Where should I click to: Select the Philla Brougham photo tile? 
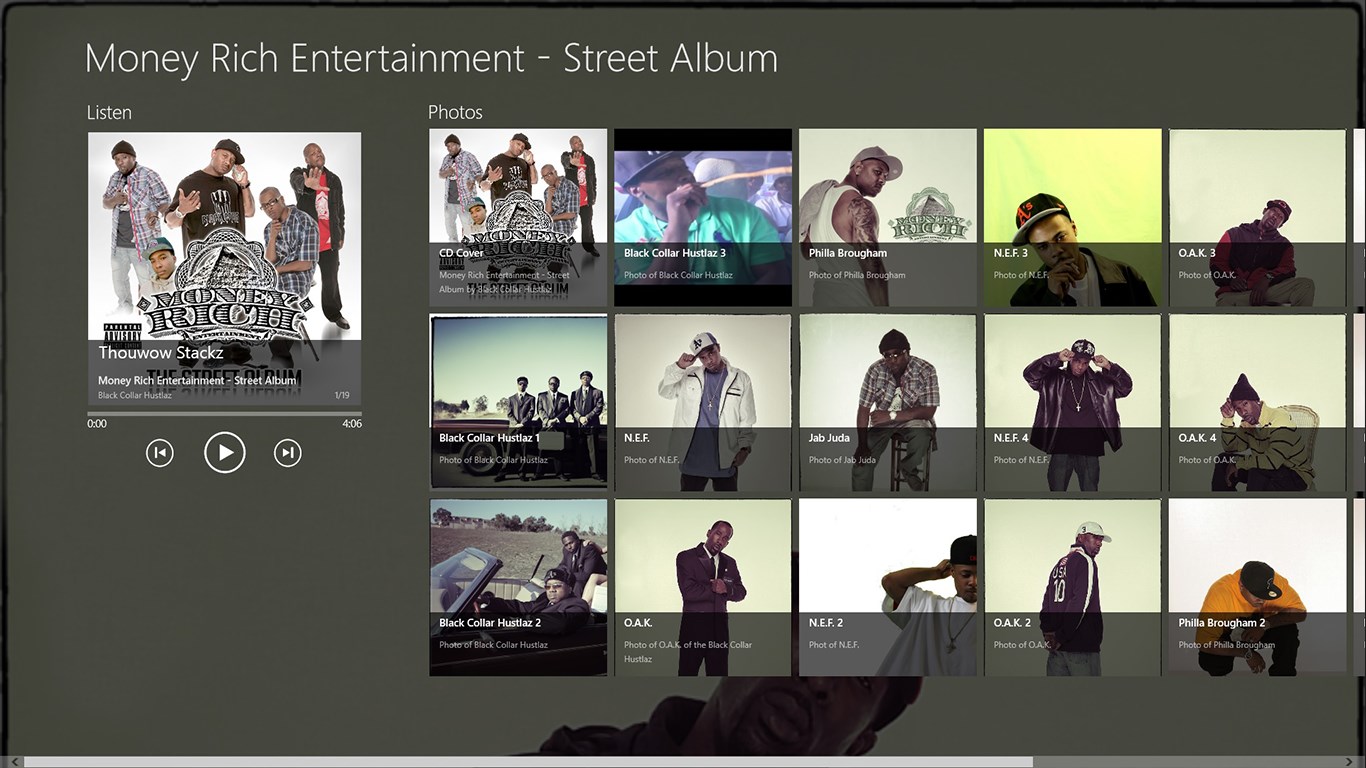[888, 217]
